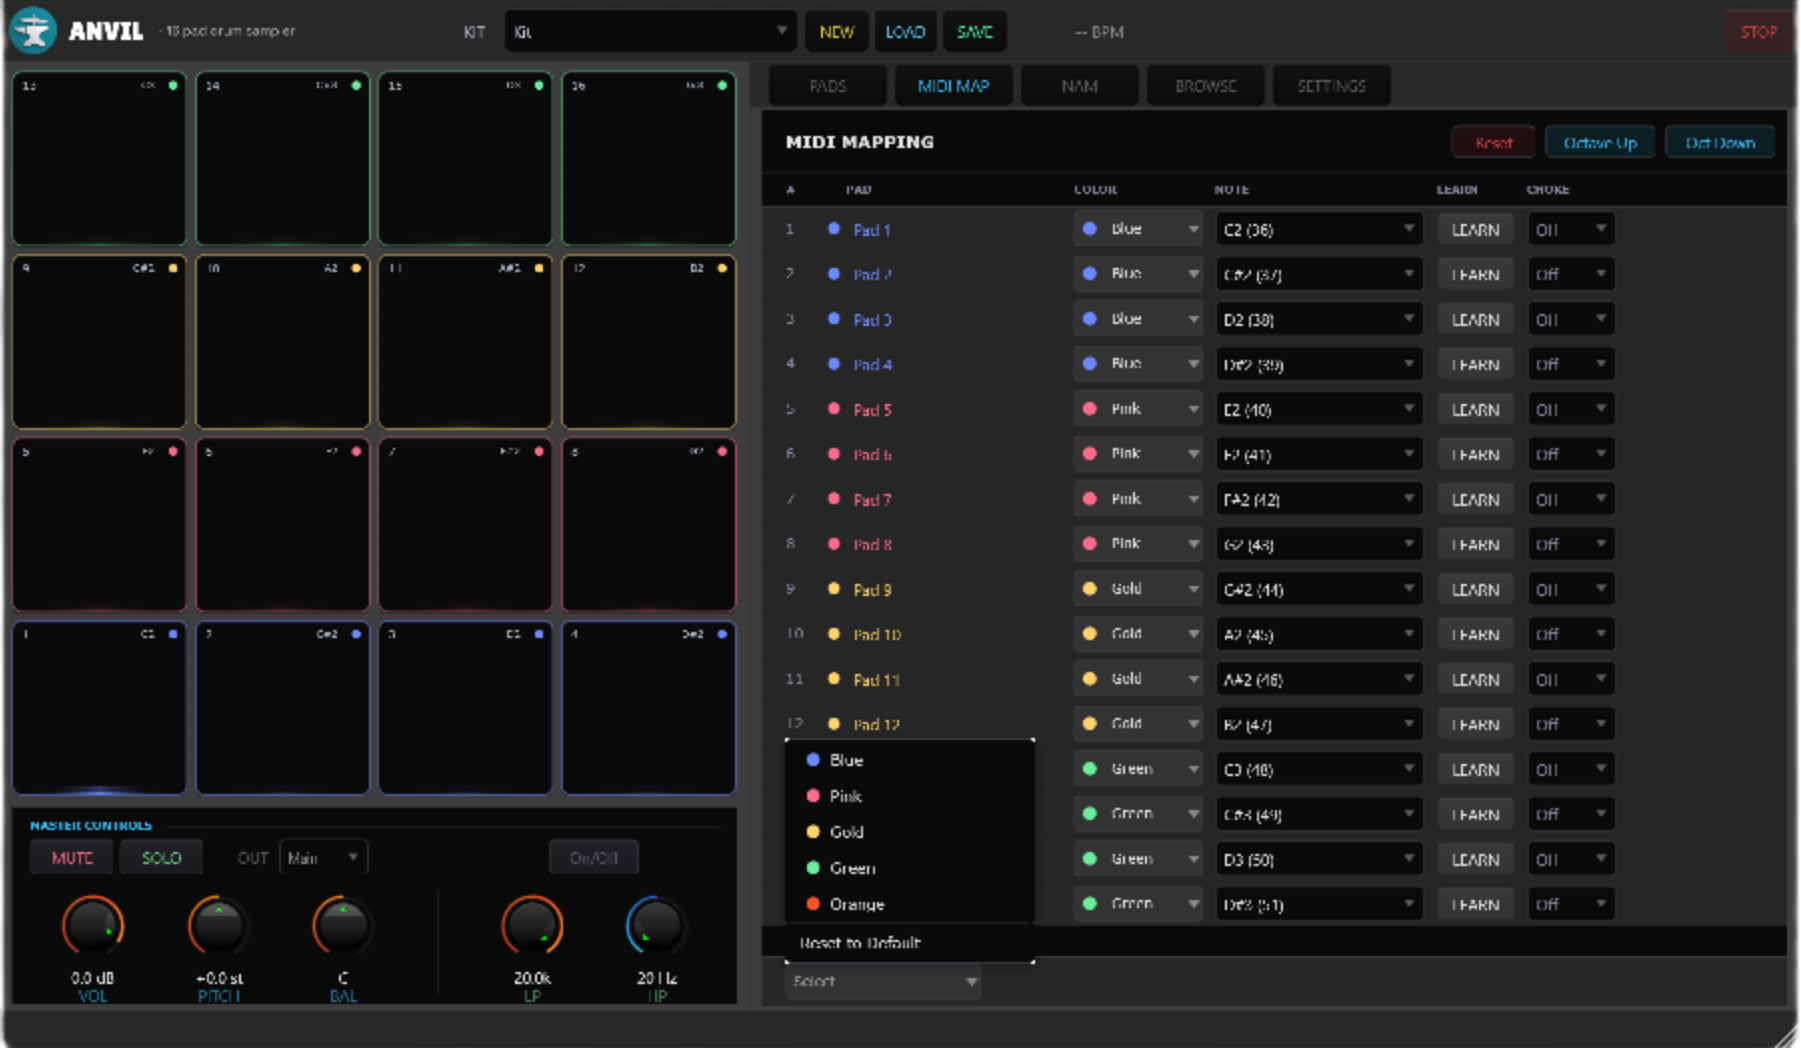
Task: Trigger drum pad 16
Action: click(x=649, y=159)
